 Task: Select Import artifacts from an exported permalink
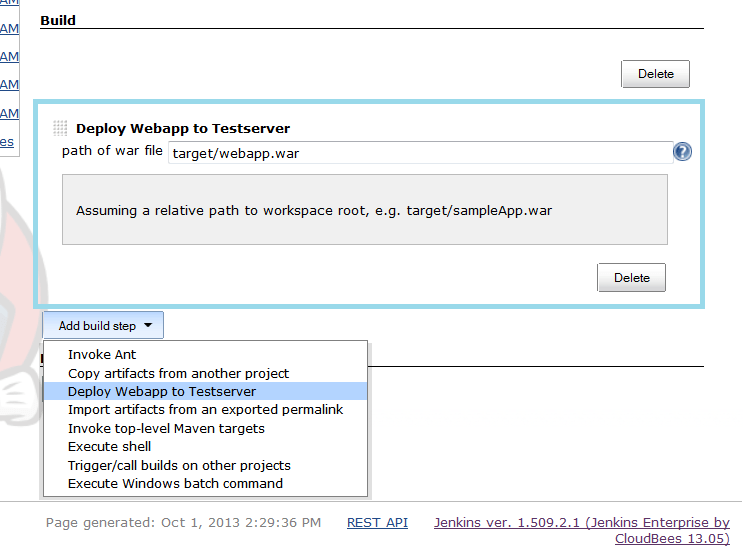(x=205, y=410)
